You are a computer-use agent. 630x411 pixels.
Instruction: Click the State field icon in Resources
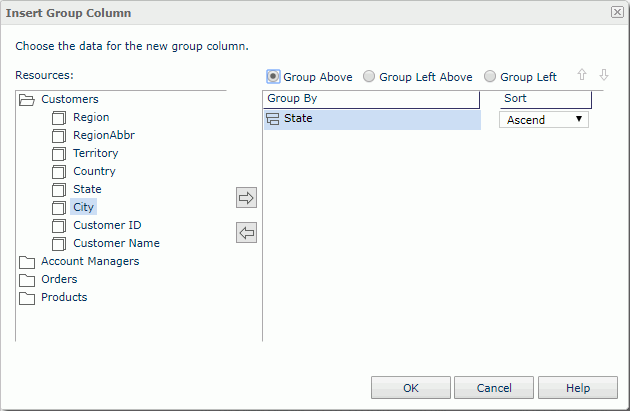tap(59, 190)
